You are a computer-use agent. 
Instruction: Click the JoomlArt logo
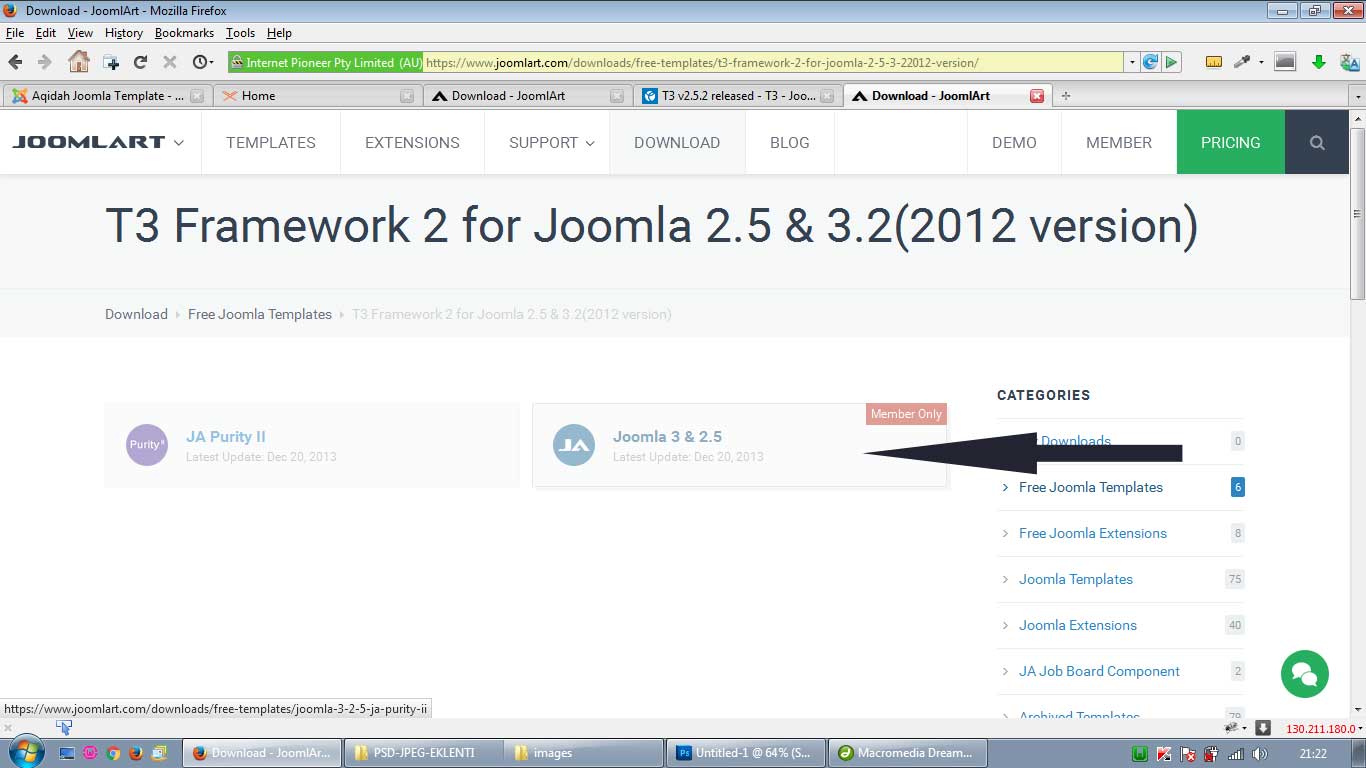click(88, 142)
